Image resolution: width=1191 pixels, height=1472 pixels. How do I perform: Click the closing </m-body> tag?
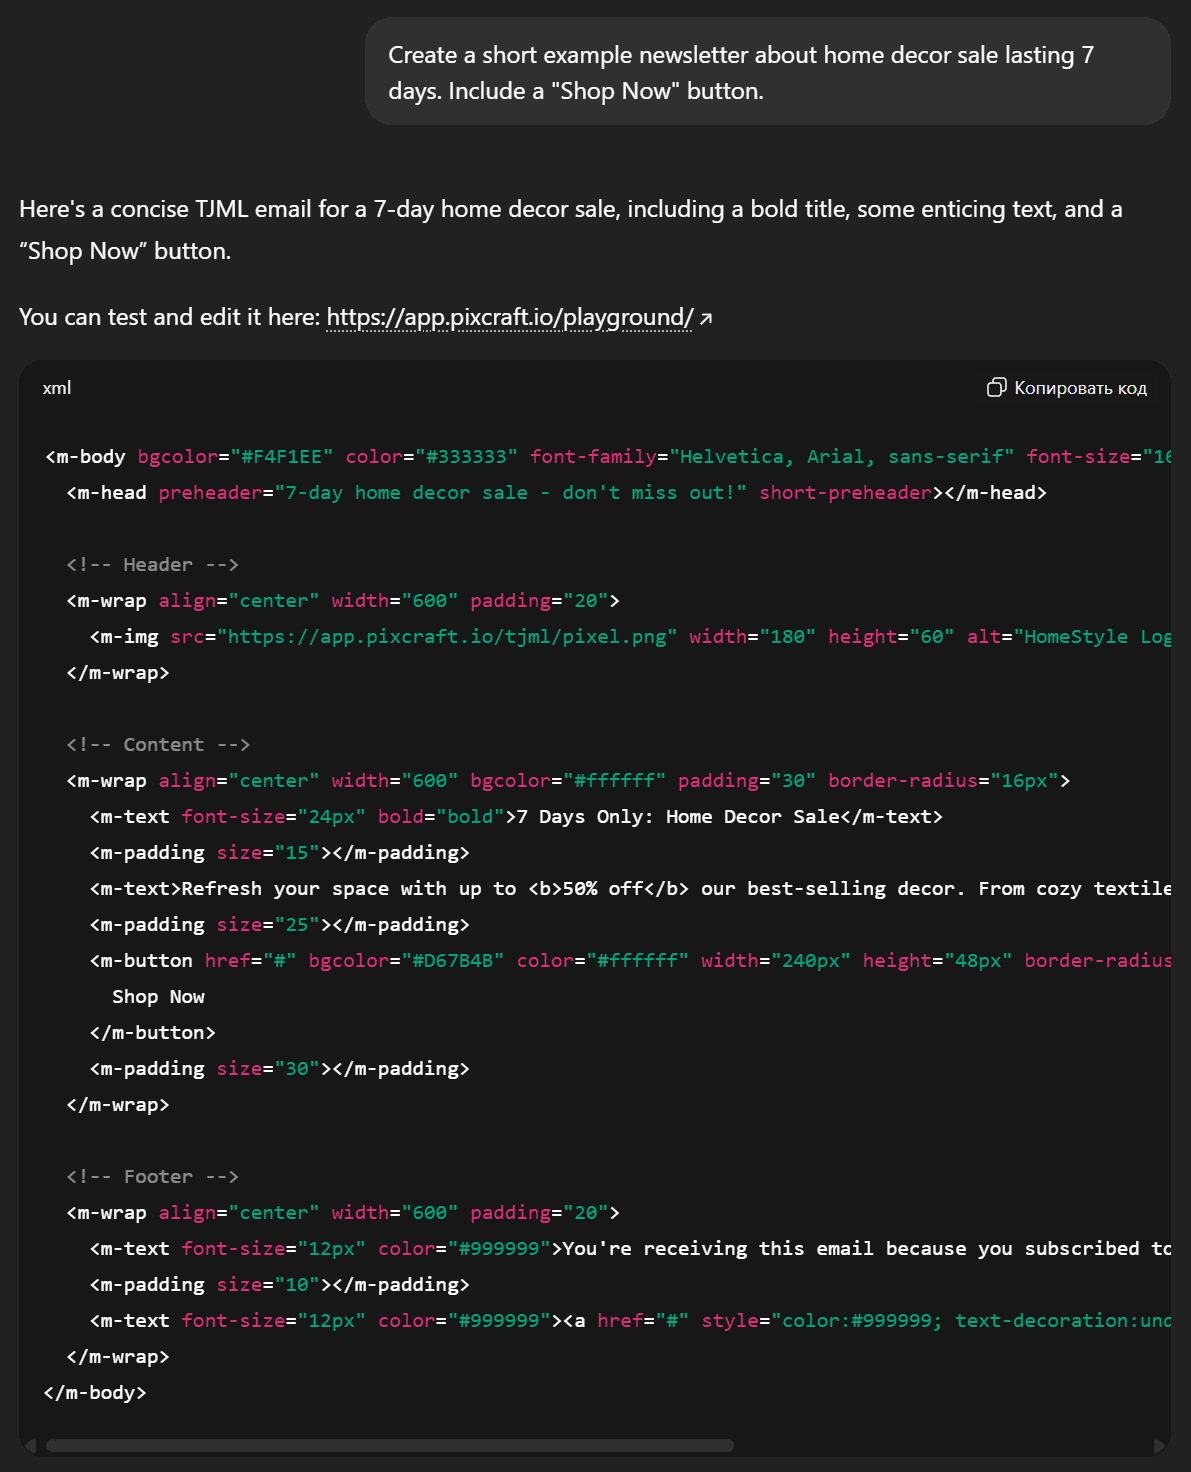click(95, 1393)
